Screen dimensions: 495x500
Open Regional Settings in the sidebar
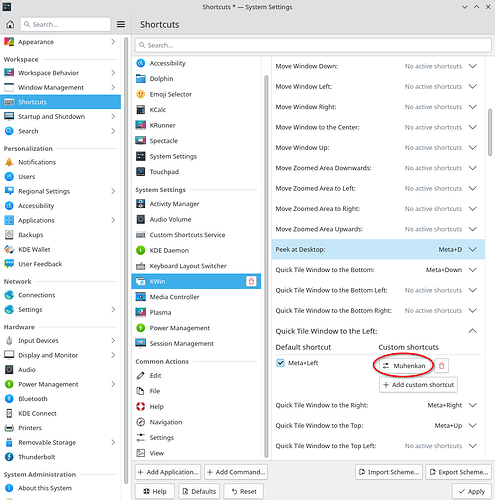pos(60,191)
